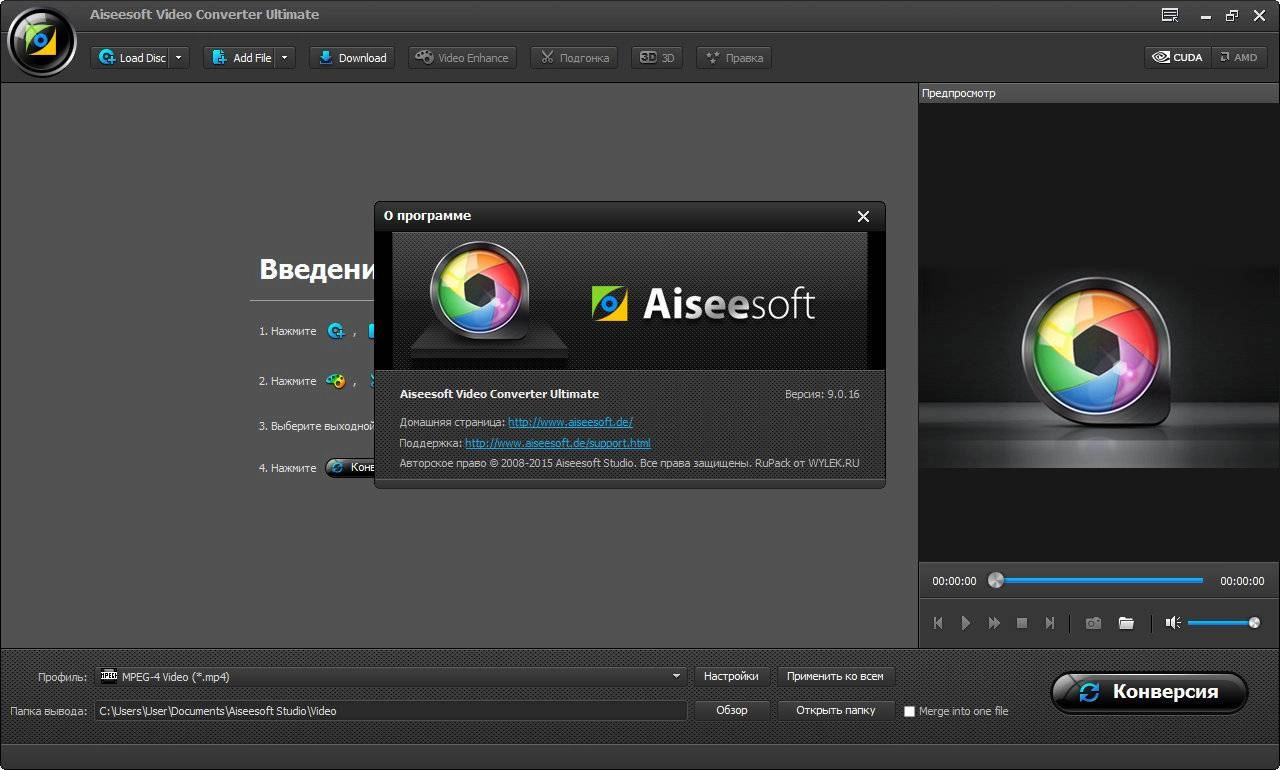This screenshot has height=770, width=1280.
Task: Click the Подгонка trim button
Action: pyautogui.click(x=574, y=58)
